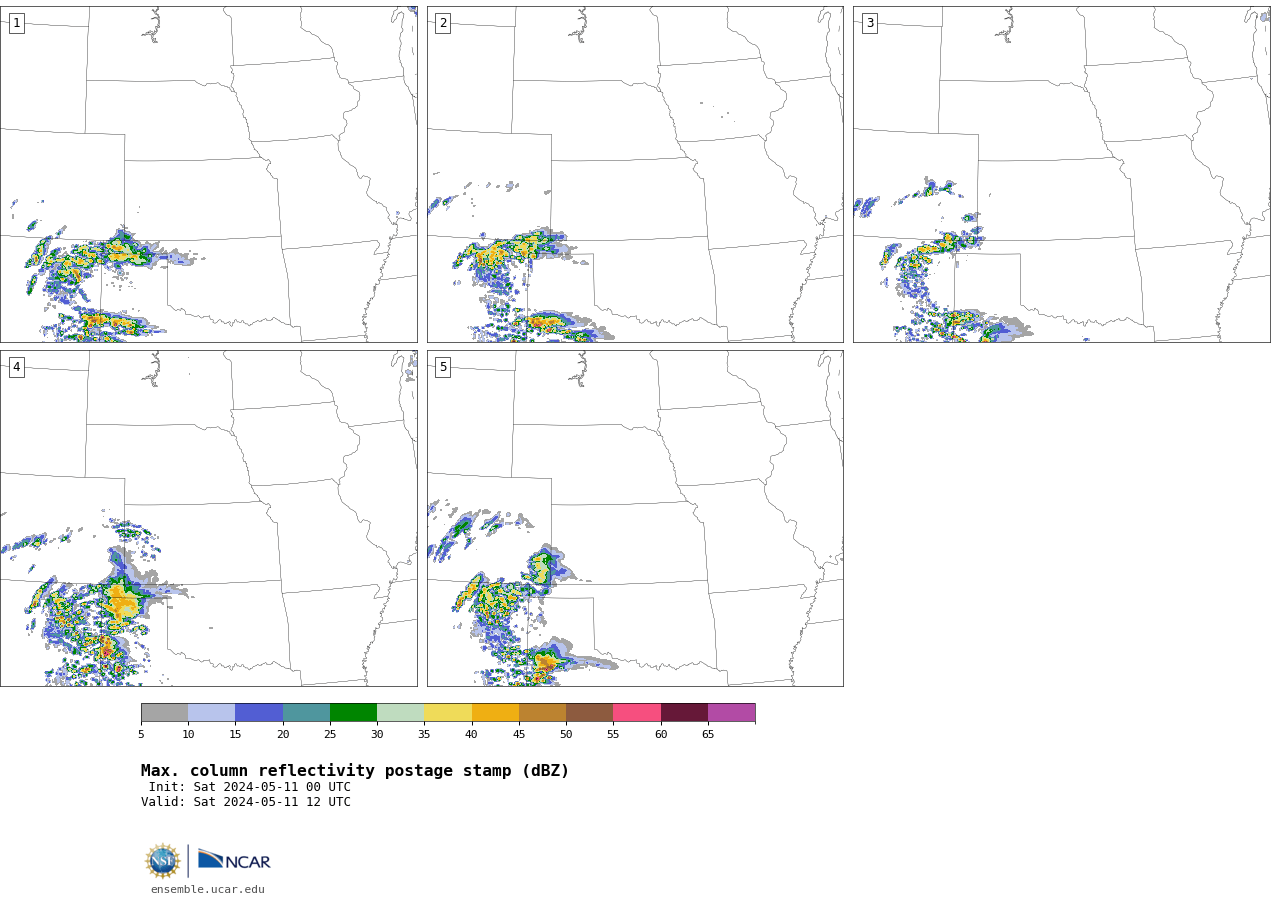Click the pale green 30-35 dBZ swatch
Viewport: 1280px width, 901px height.
[400, 712]
